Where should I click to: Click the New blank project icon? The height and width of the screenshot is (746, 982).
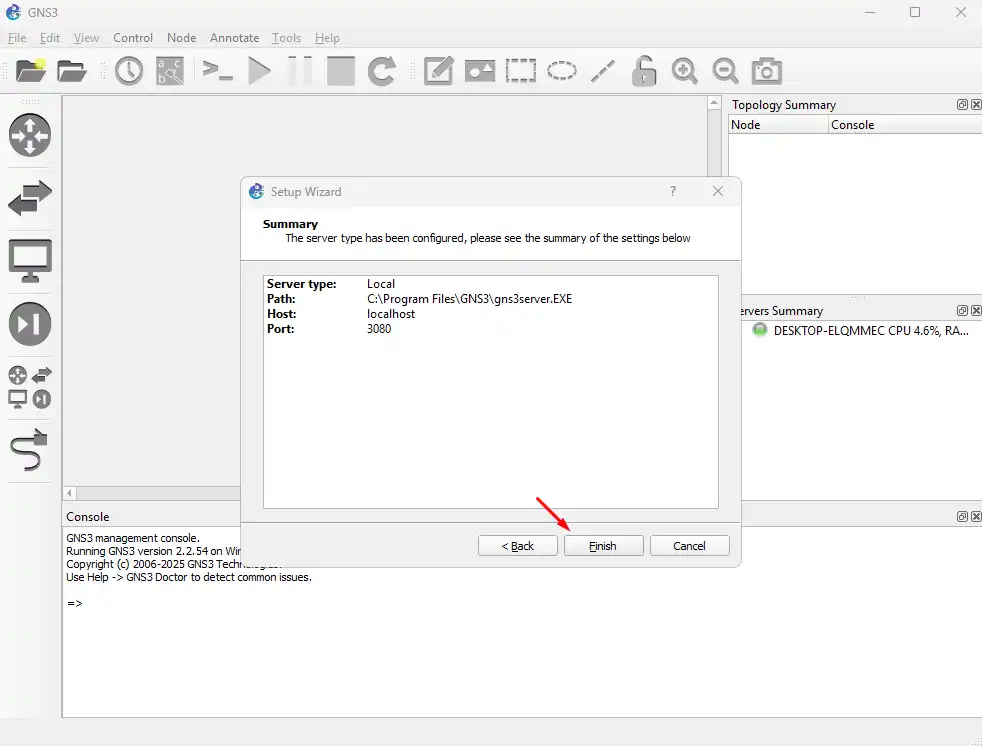(31, 71)
